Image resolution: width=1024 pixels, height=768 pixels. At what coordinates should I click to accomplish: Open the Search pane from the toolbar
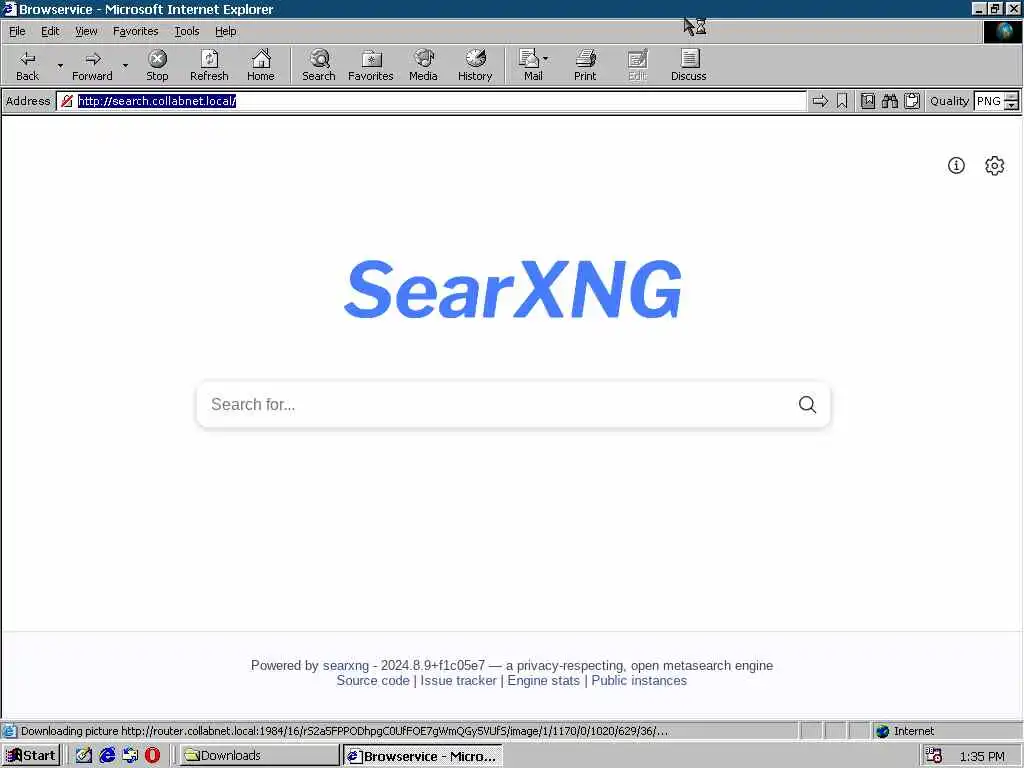(319, 65)
